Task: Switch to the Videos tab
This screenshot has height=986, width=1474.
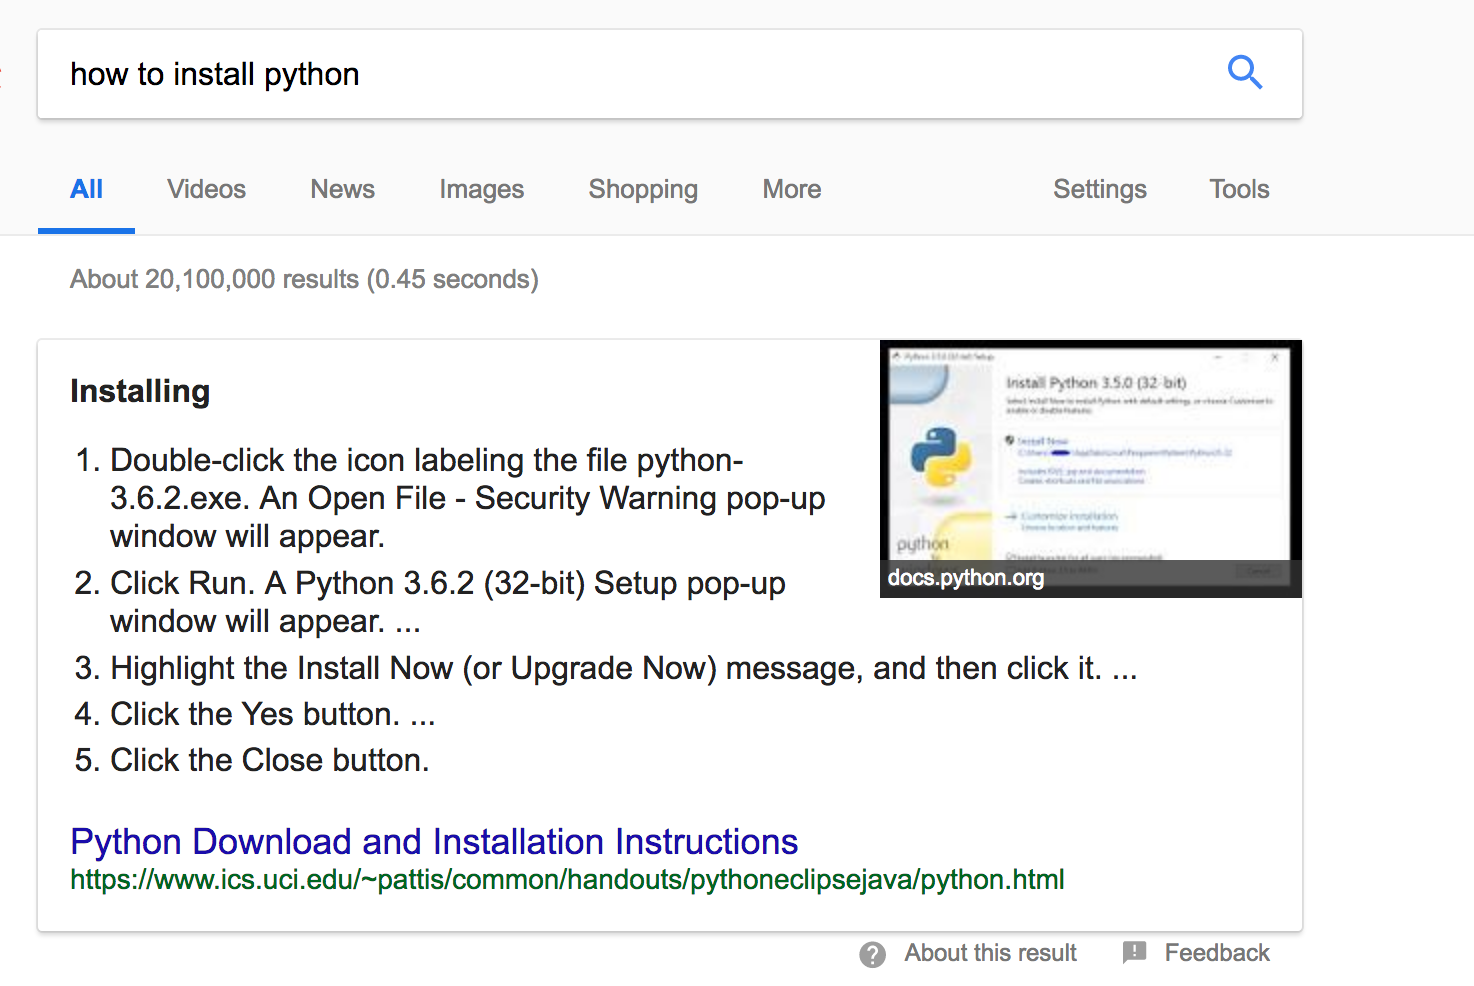Action: coord(206,189)
